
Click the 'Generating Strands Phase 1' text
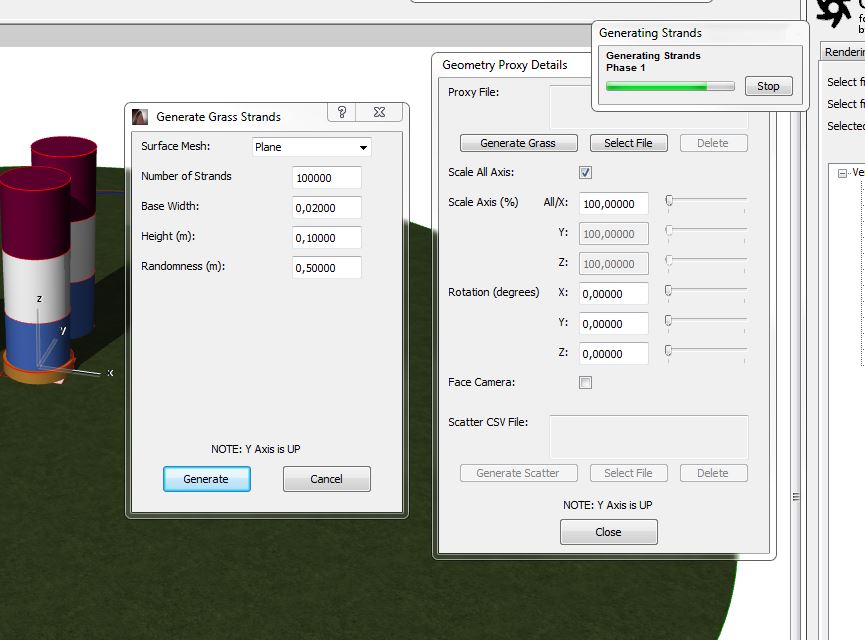653,61
